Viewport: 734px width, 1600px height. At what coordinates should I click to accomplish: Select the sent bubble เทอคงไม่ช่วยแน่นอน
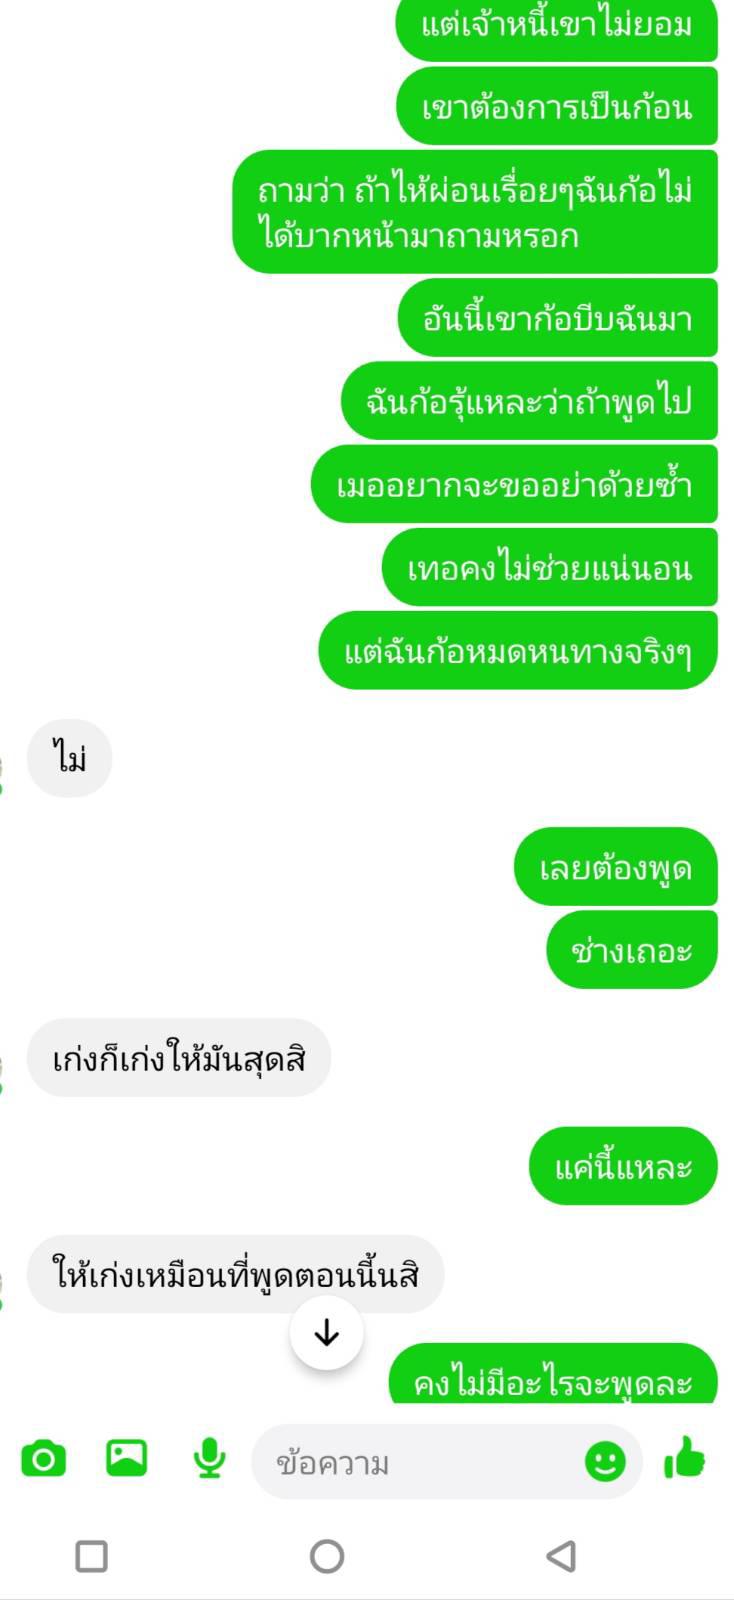tap(550, 568)
